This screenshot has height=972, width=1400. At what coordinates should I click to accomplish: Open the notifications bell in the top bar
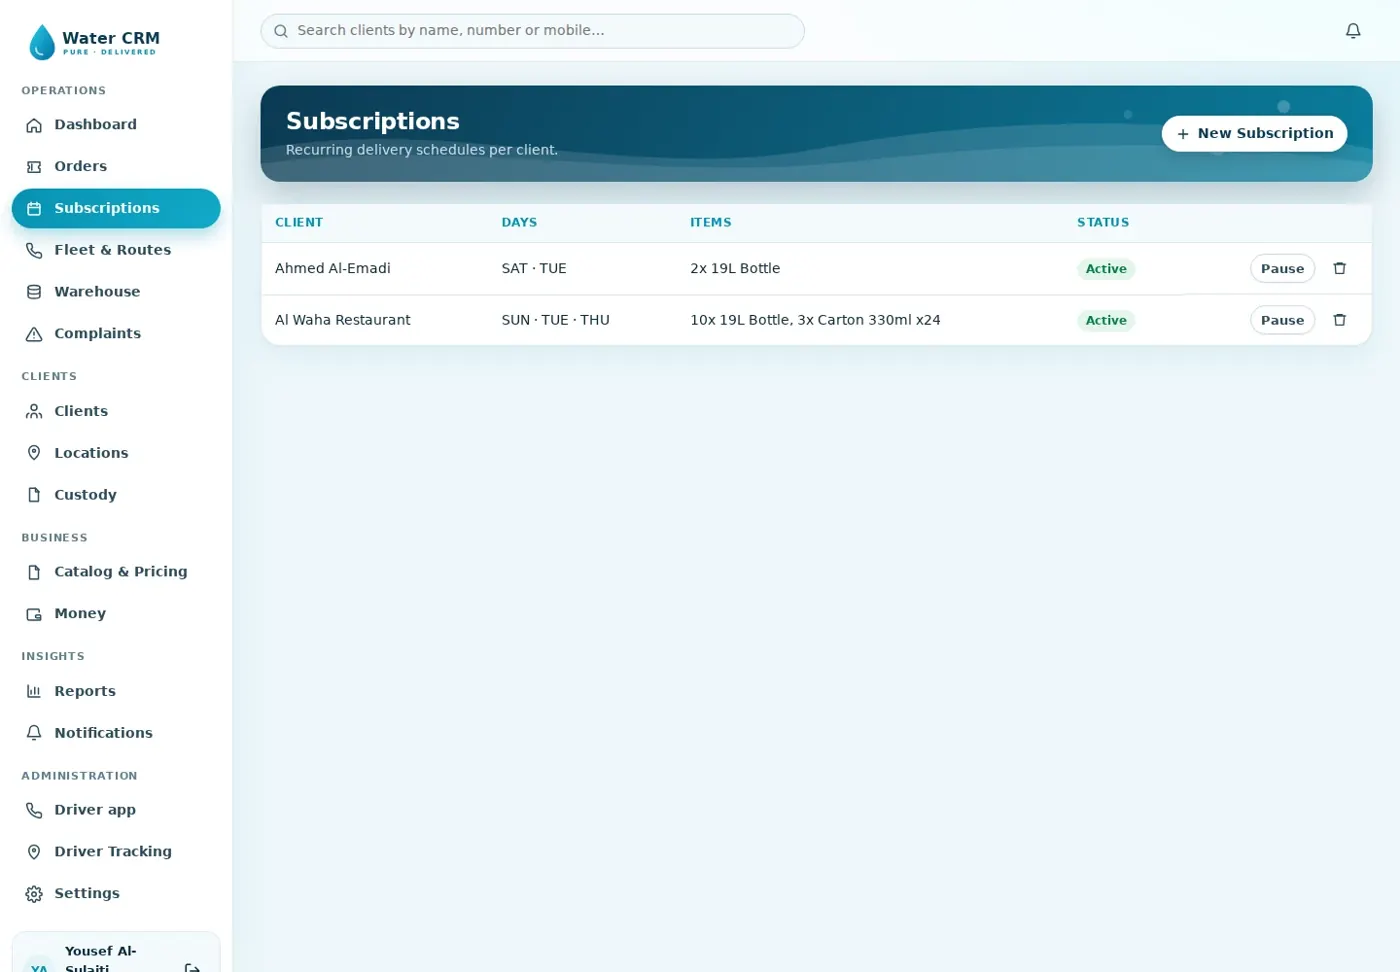click(1353, 31)
